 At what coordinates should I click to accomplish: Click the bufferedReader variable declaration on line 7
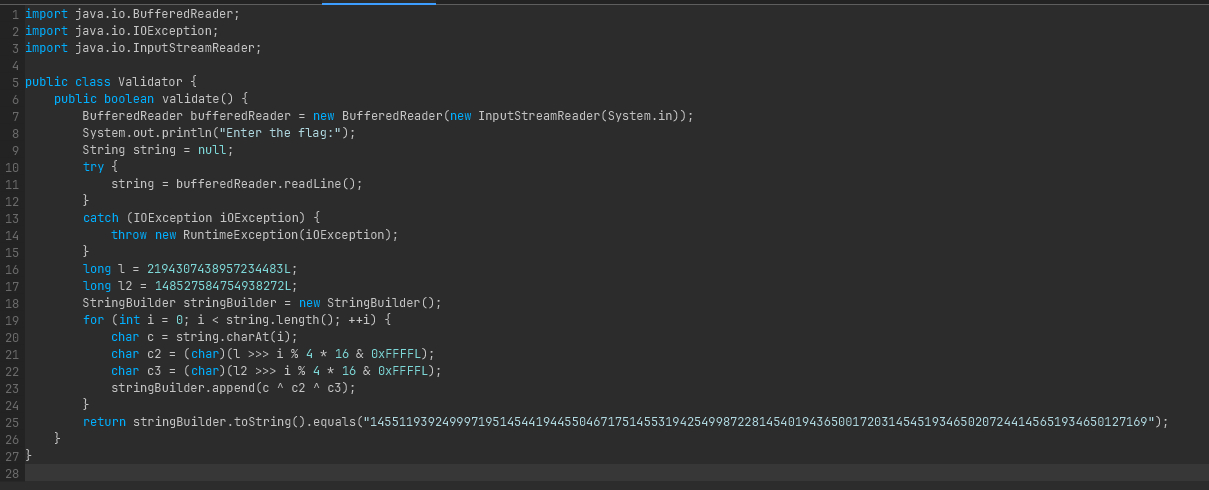pos(240,116)
